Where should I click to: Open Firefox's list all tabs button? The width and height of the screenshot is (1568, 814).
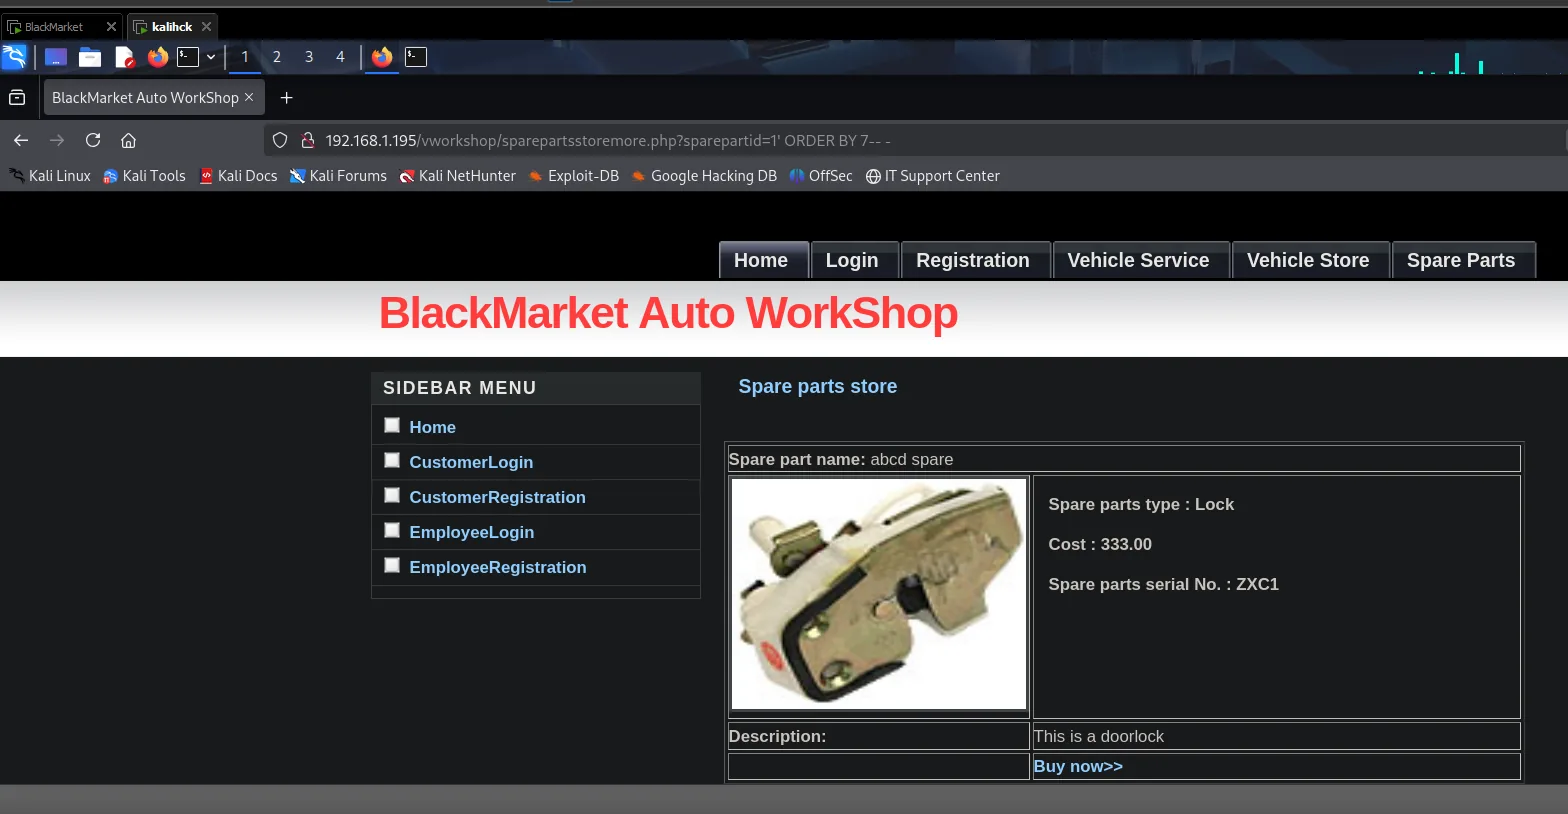[17, 97]
